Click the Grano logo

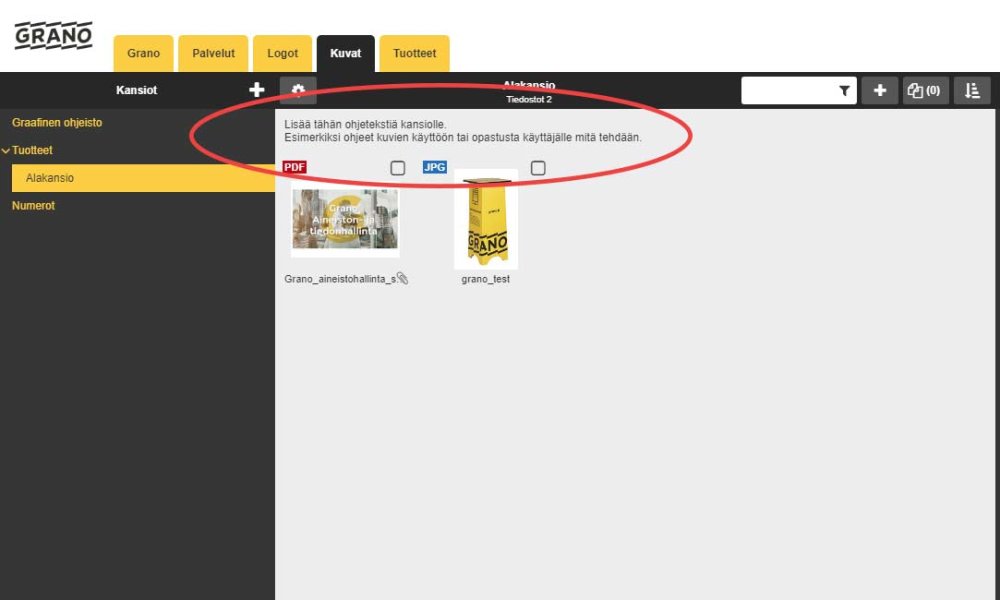[x=54, y=36]
